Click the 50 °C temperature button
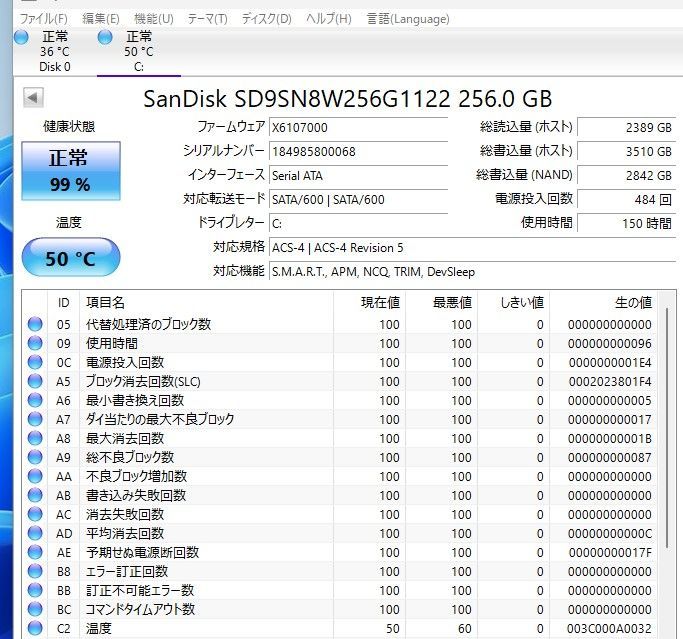The height and width of the screenshot is (639, 683). (71, 258)
